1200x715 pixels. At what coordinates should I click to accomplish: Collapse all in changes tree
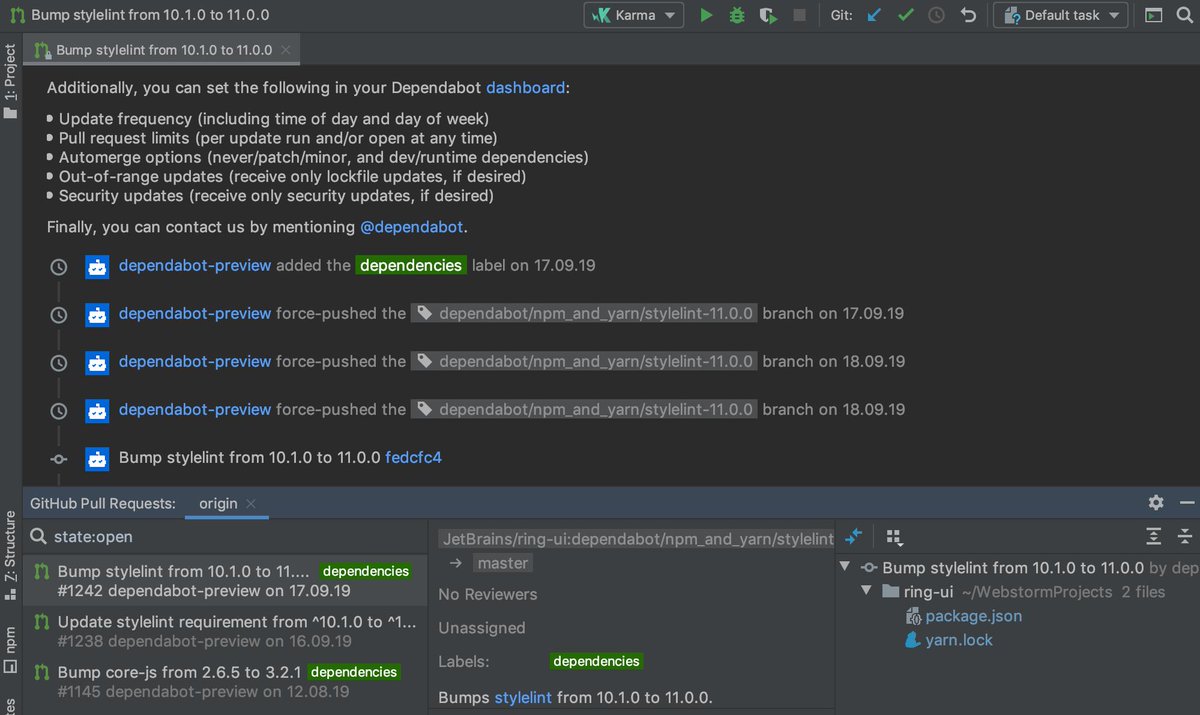(1185, 537)
